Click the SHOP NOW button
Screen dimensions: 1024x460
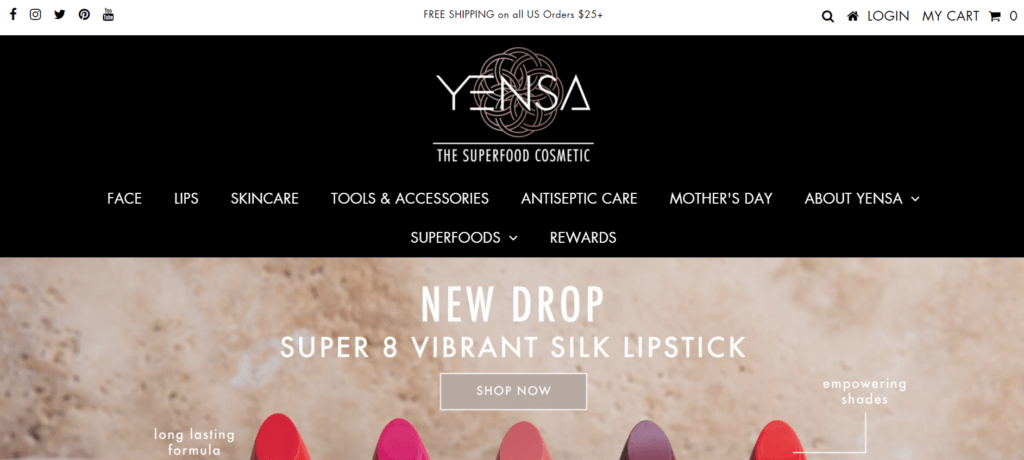point(513,391)
